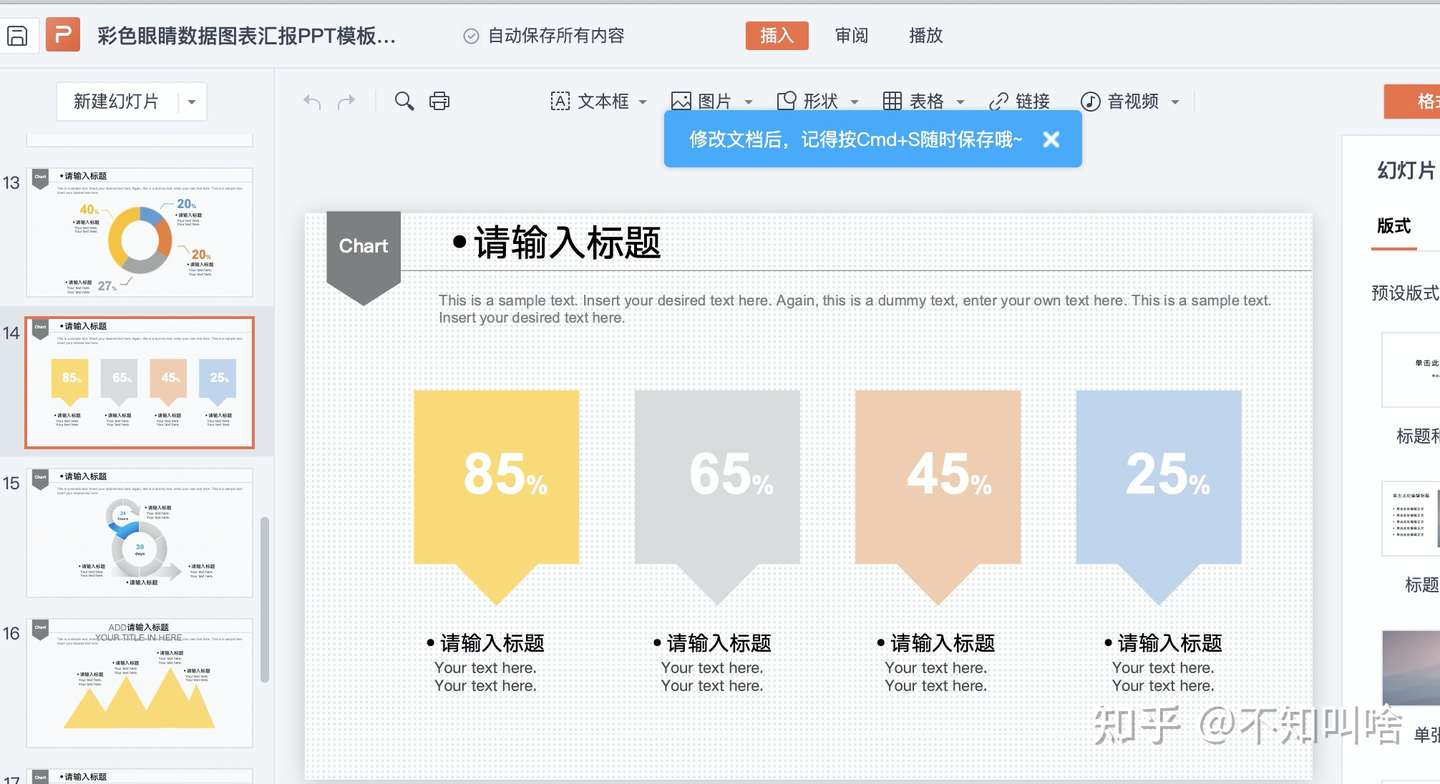Insert a table (表格)
Screen dimensions: 1440x784
[914, 101]
